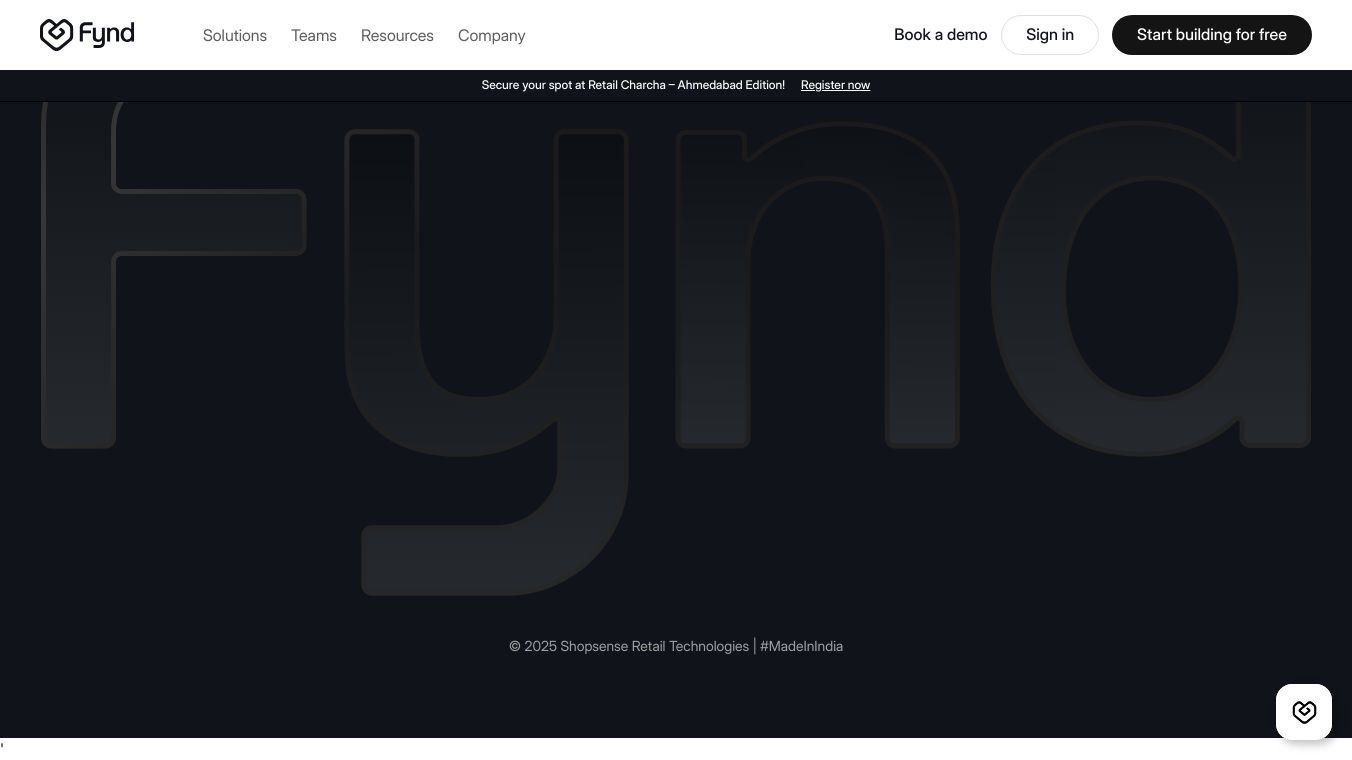Click the Book a demo link
Viewport: 1352px width, 760px height.
[940, 35]
